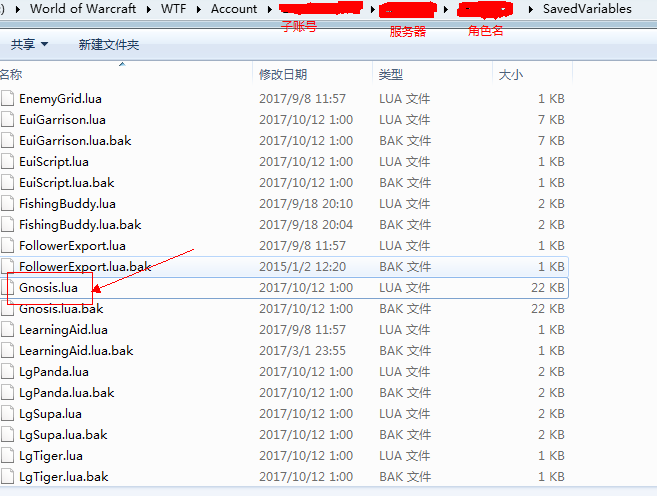The height and width of the screenshot is (496, 657).
Task: Select the Gnosis.lua.bak file name
Action: tap(61, 309)
